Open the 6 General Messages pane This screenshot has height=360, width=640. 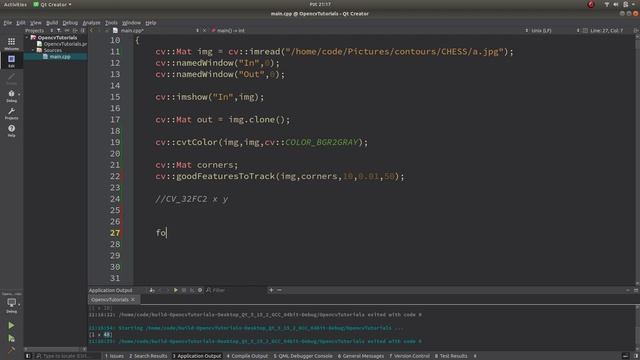pos(361,356)
